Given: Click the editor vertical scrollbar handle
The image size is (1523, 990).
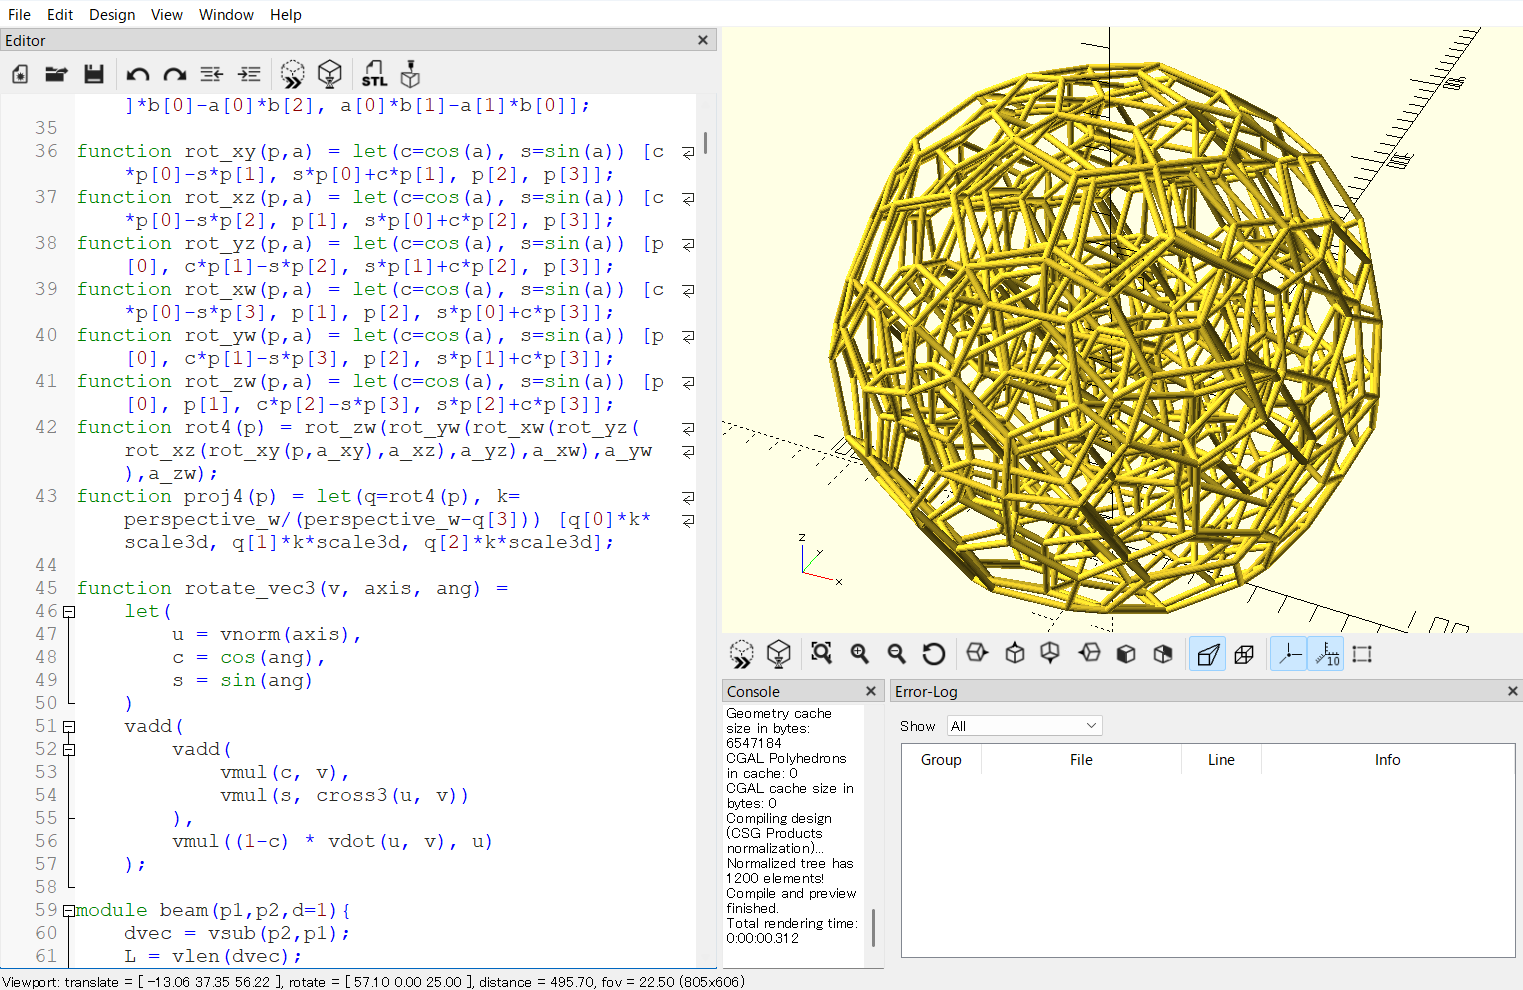Looking at the screenshot, I should pyautogui.click(x=706, y=142).
